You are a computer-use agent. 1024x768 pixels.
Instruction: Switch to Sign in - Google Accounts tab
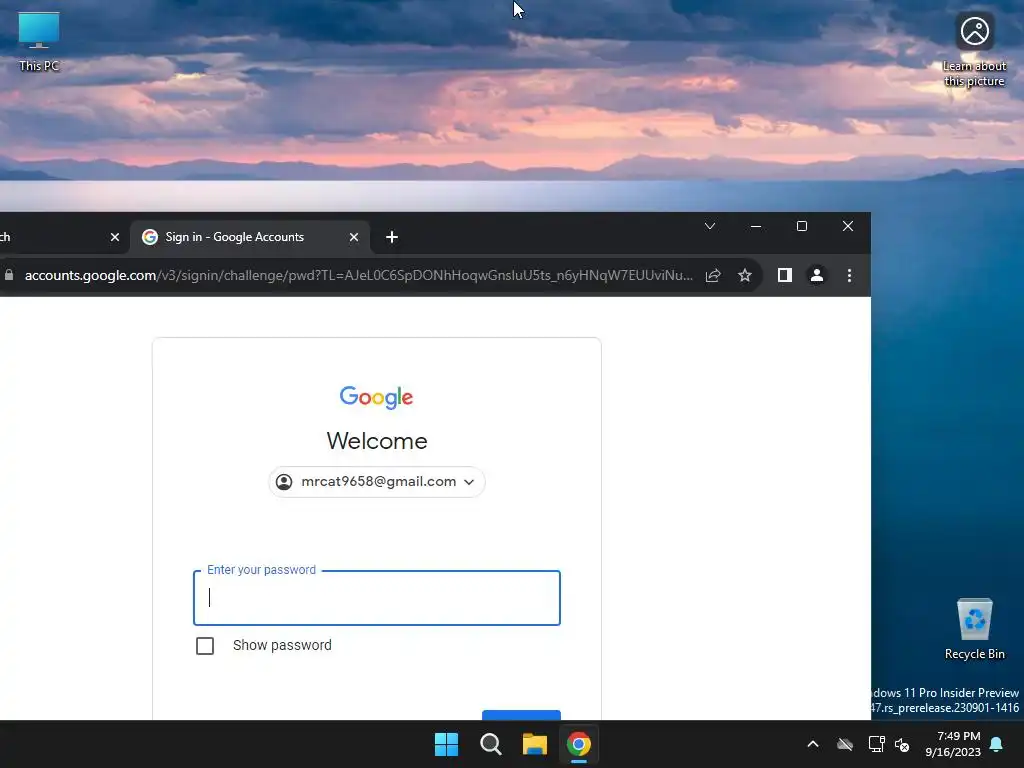(250, 237)
